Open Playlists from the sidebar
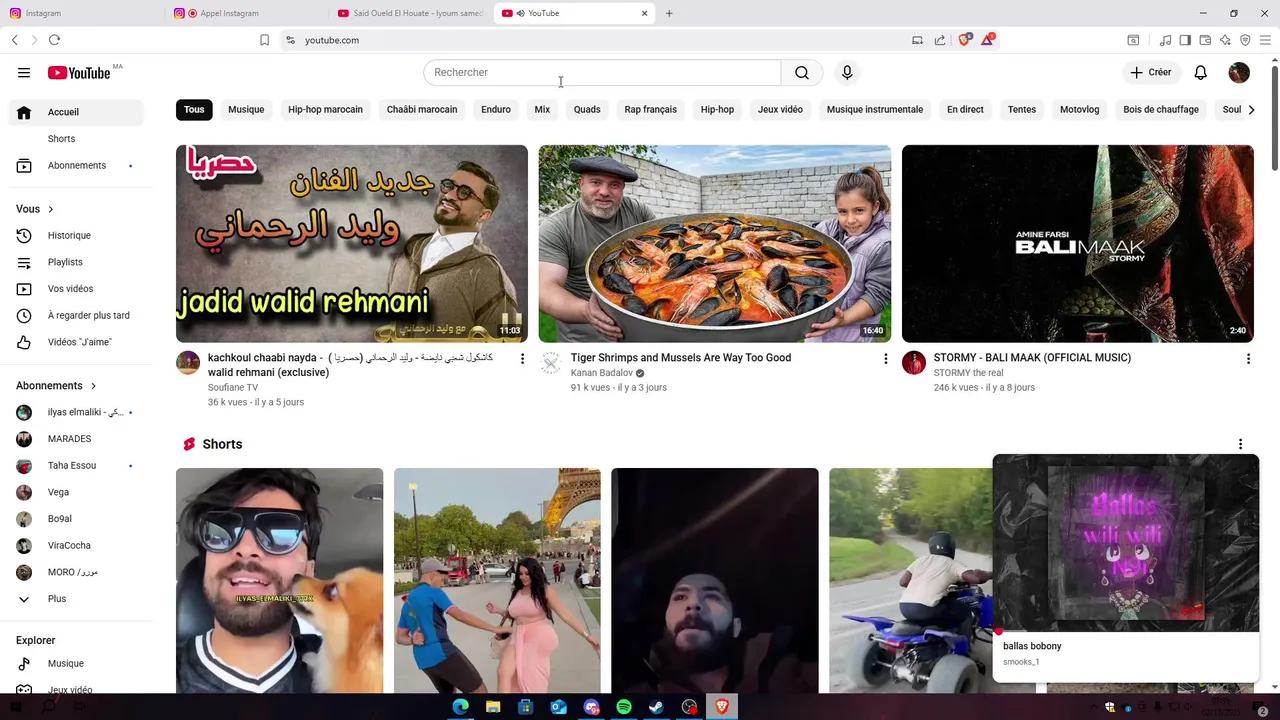Image resolution: width=1280 pixels, height=720 pixels. click(76, 262)
